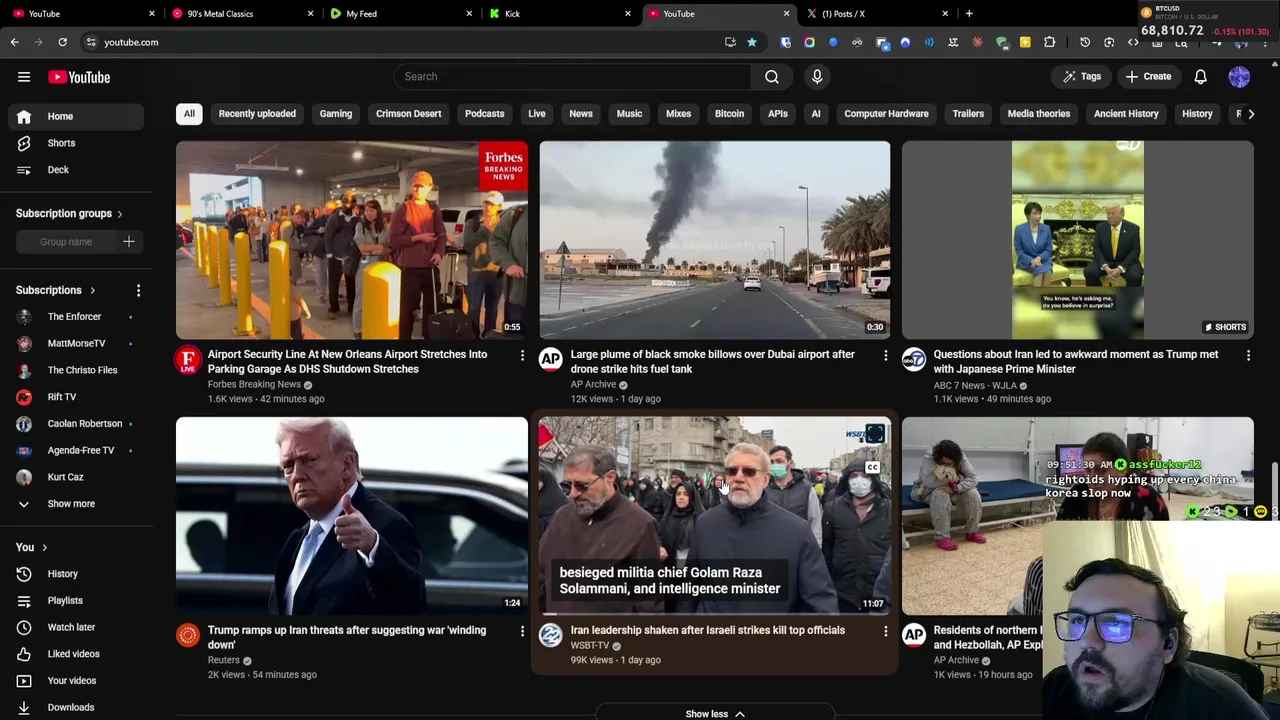1280x720 pixels.
Task: Click the search magnifier button
Action: point(772,76)
